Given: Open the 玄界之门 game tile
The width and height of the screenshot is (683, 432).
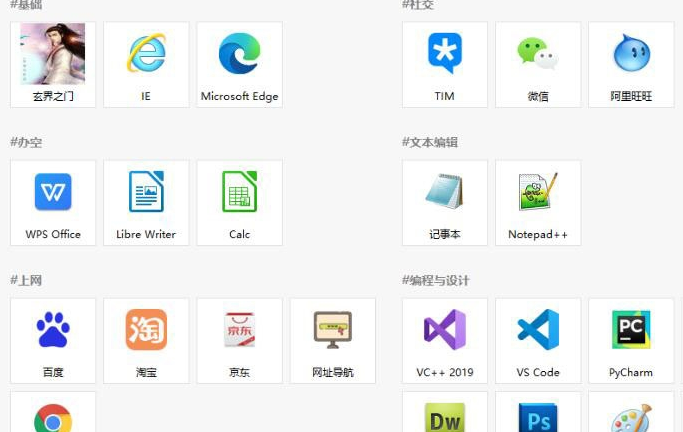Looking at the screenshot, I should point(53,64).
